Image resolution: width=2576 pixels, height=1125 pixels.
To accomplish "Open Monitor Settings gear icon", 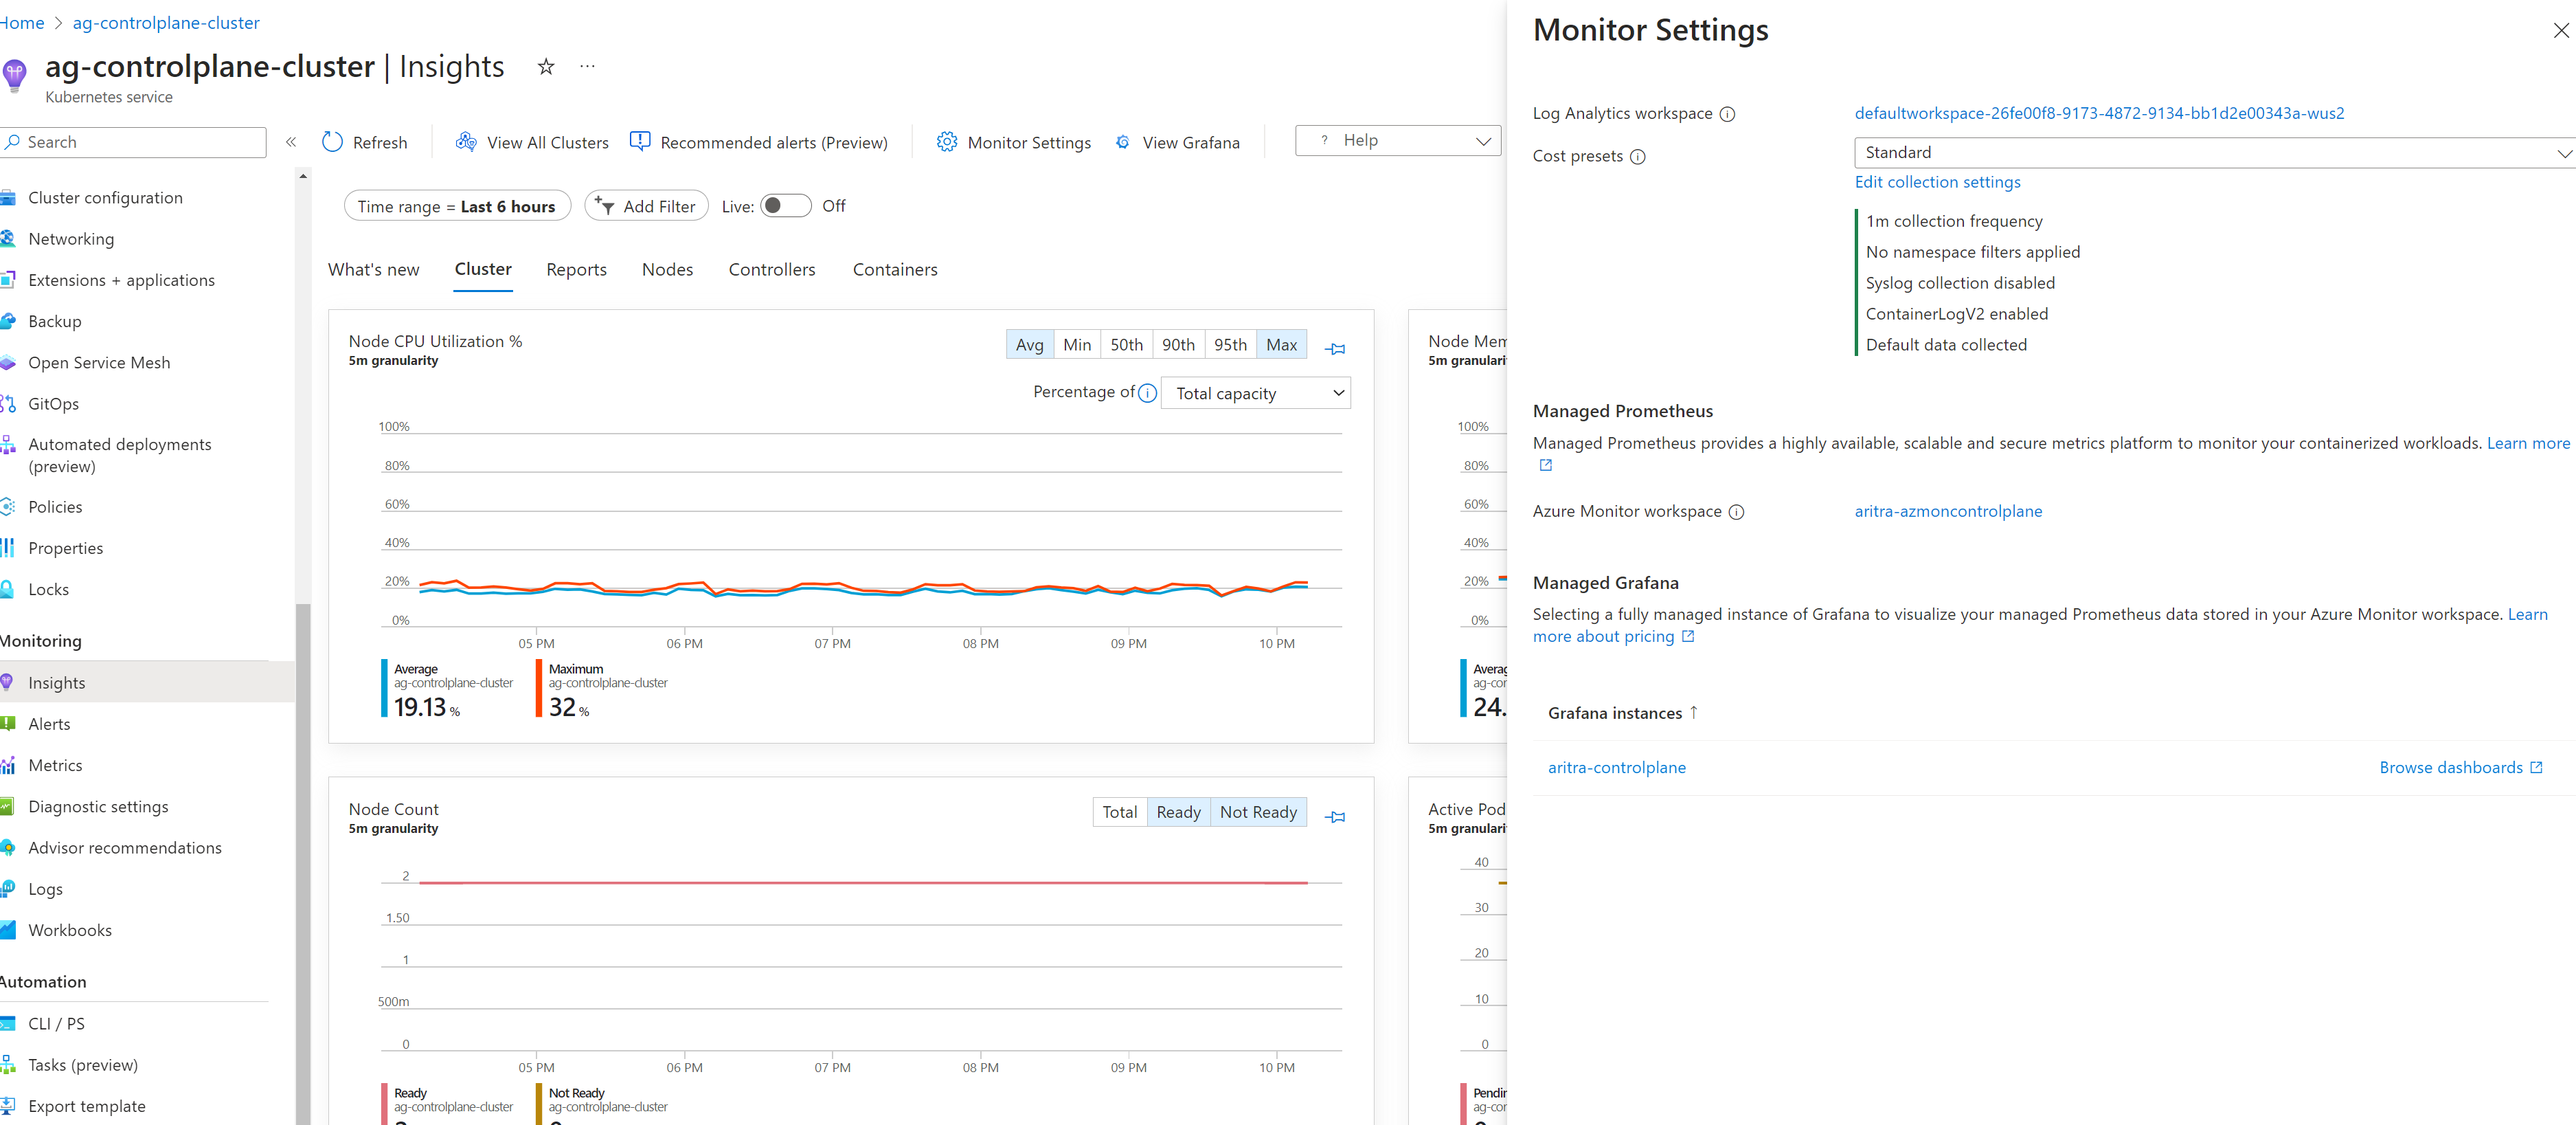I will pos(946,142).
